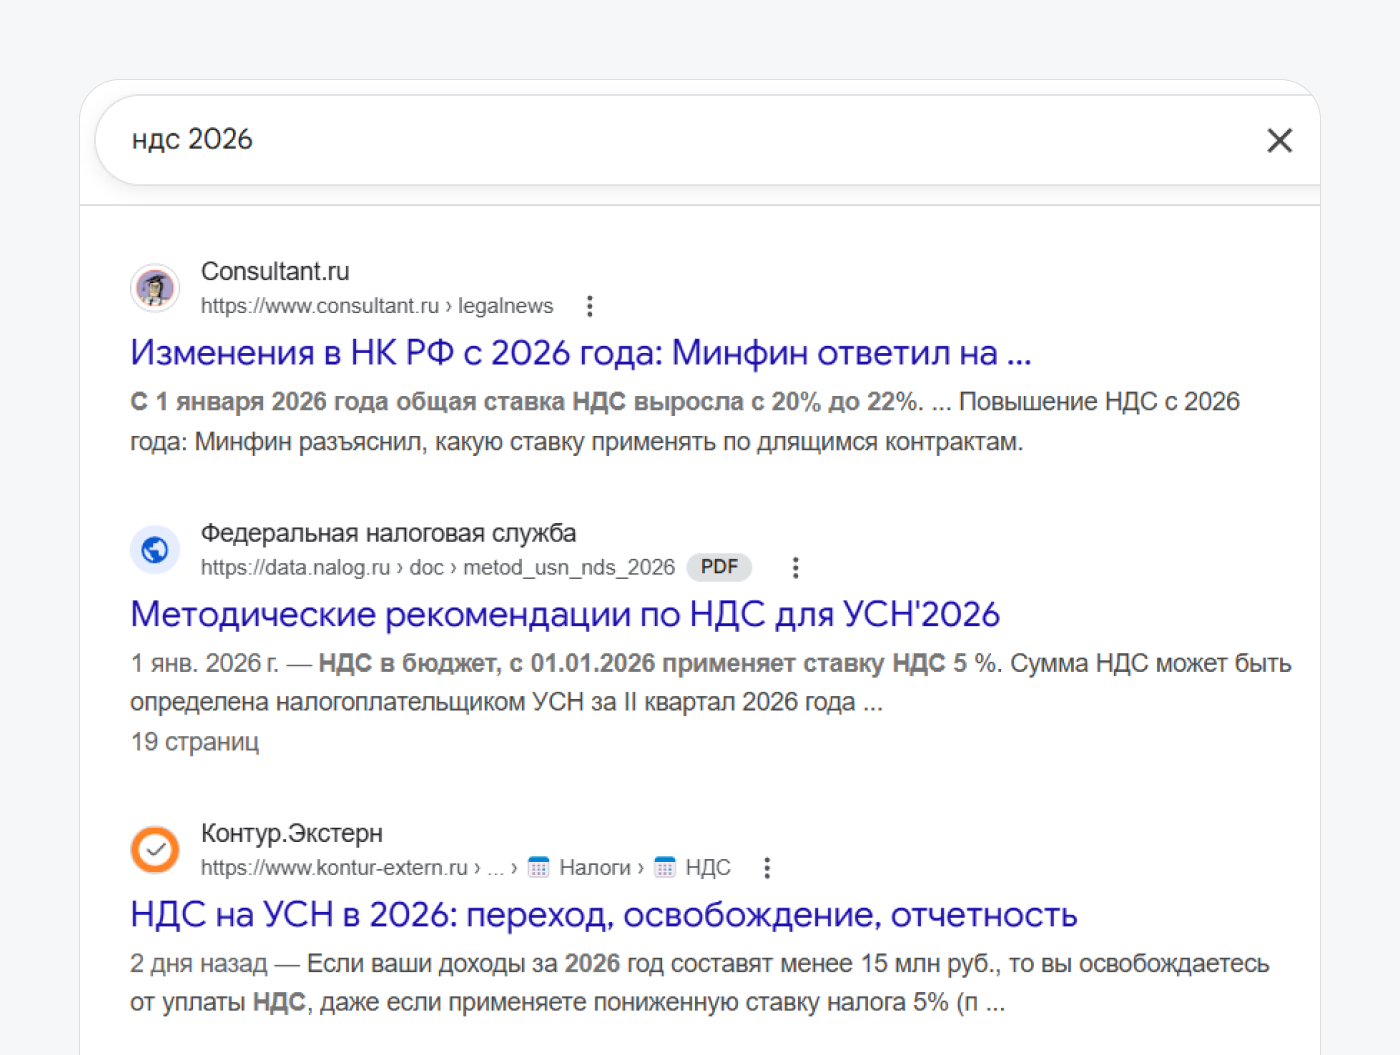This screenshot has width=1400, height=1055.
Task: Click the Контур.Экстерн site name
Action: pyautogui.click(x=292, y=833)
